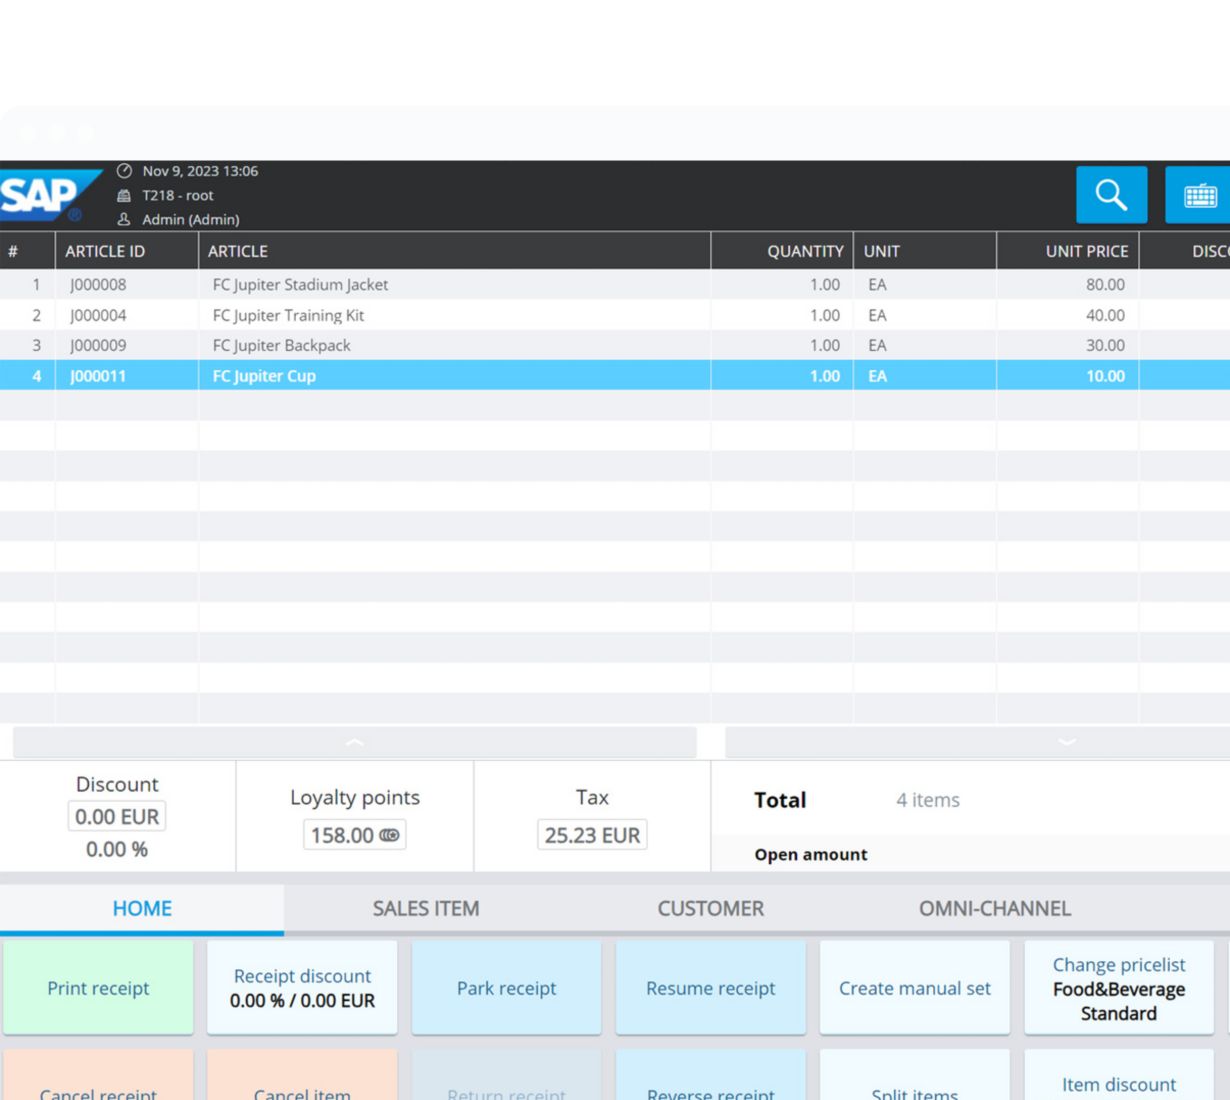Click Create manual set button

[x=914, y=988]
